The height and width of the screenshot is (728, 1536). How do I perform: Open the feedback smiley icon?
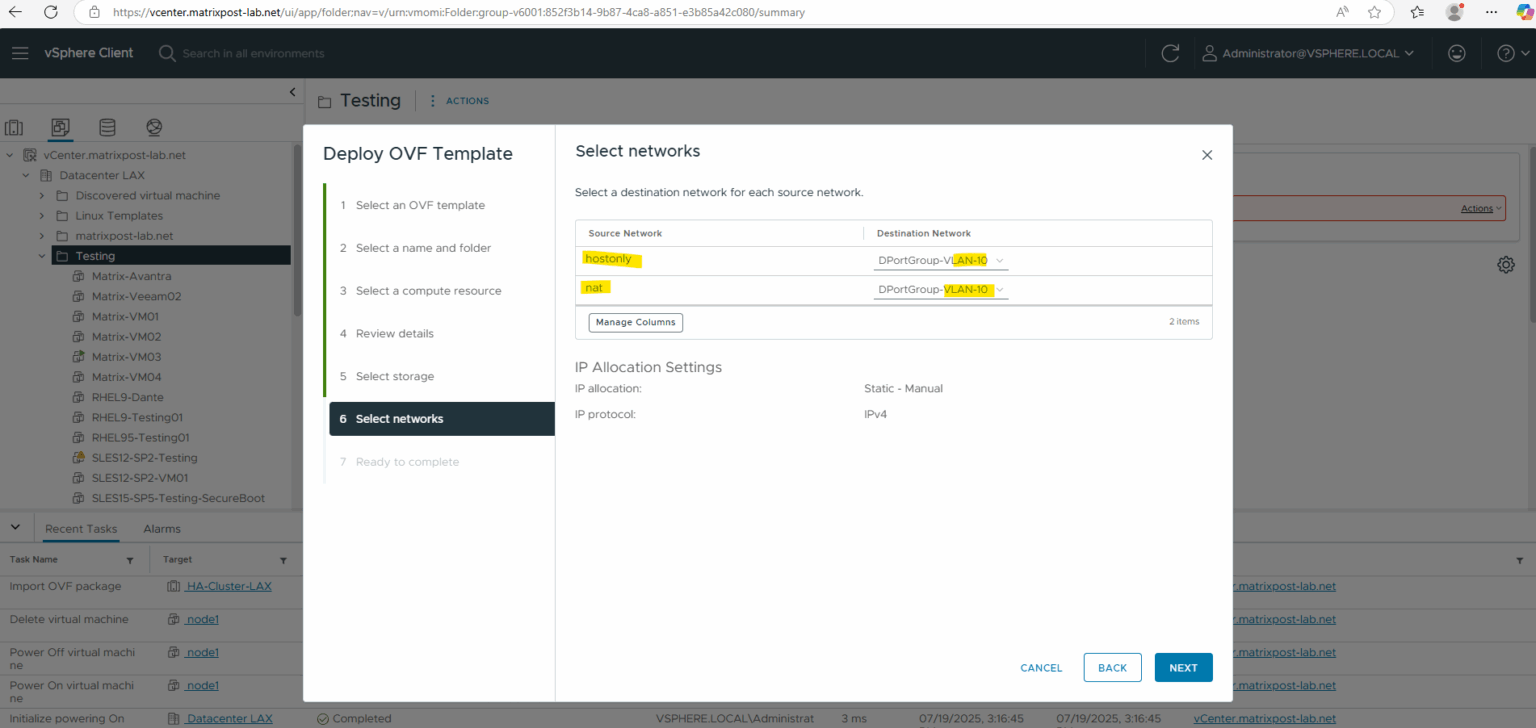click(1456, 53)
